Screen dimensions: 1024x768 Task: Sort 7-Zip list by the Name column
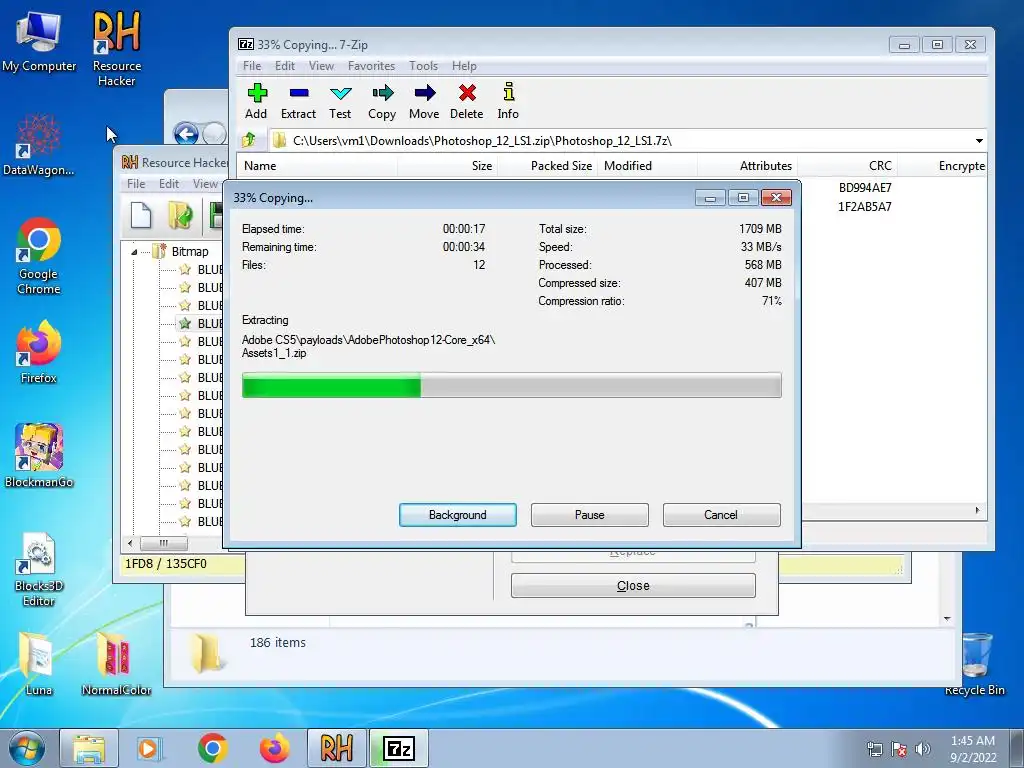(x=317, y=166)
